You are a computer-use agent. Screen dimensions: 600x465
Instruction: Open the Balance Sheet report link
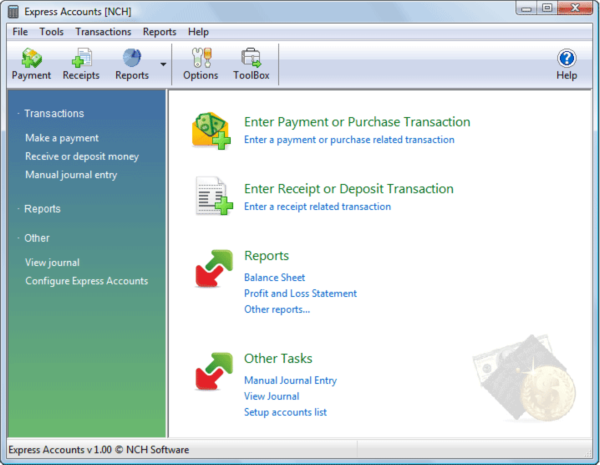tap(274, 277)
